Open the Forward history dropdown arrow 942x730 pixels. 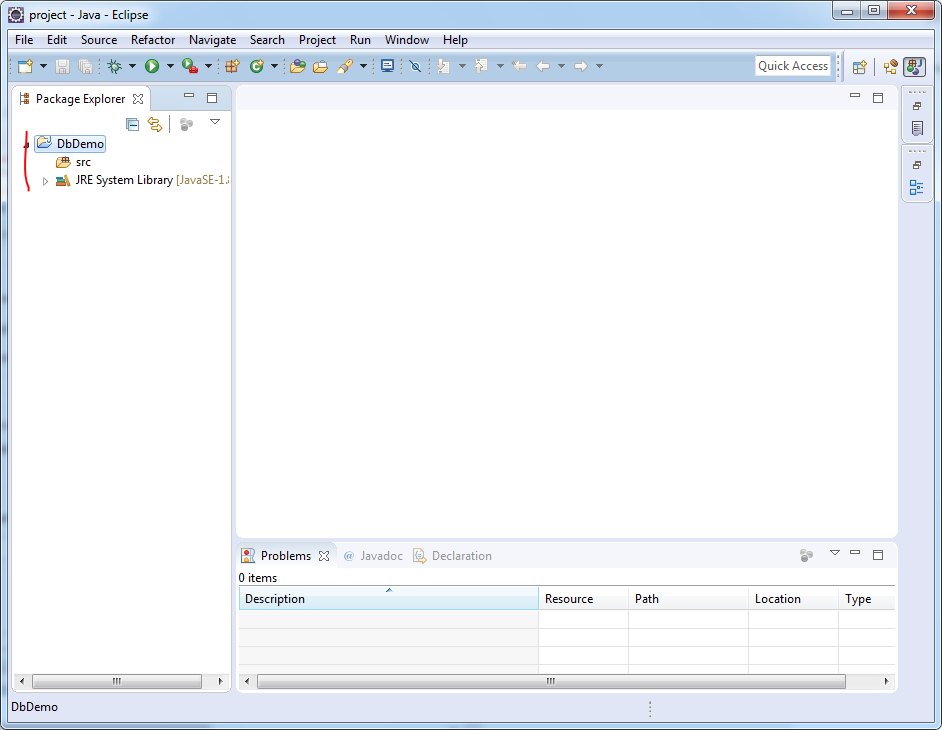(x=599, y=66)
